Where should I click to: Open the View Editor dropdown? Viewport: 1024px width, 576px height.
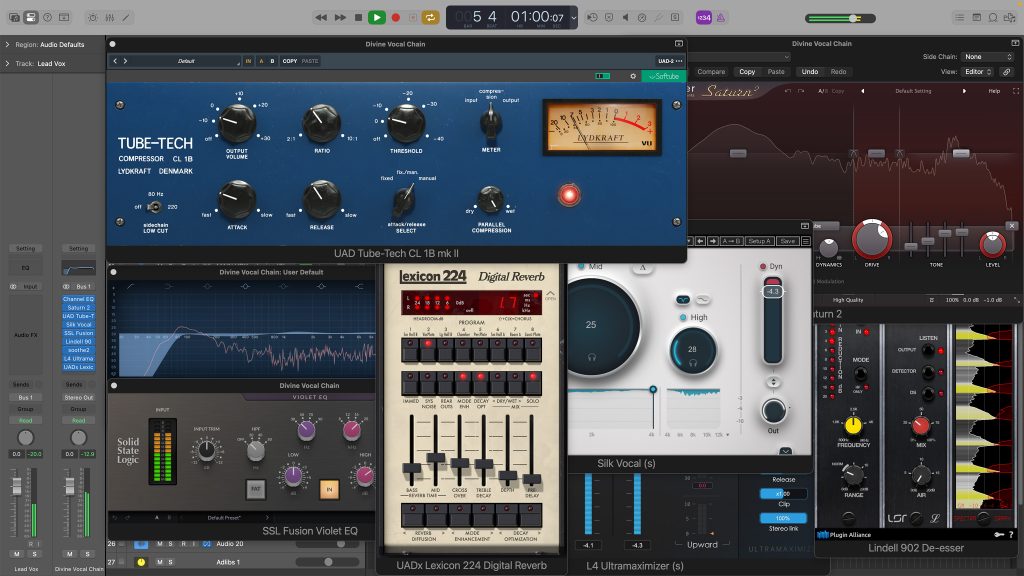pyautogui.click(x=975, y=72)
